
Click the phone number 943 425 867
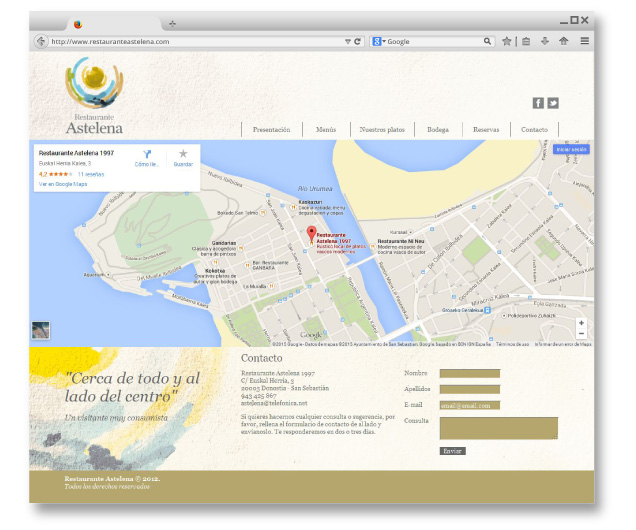coord(258,396)
